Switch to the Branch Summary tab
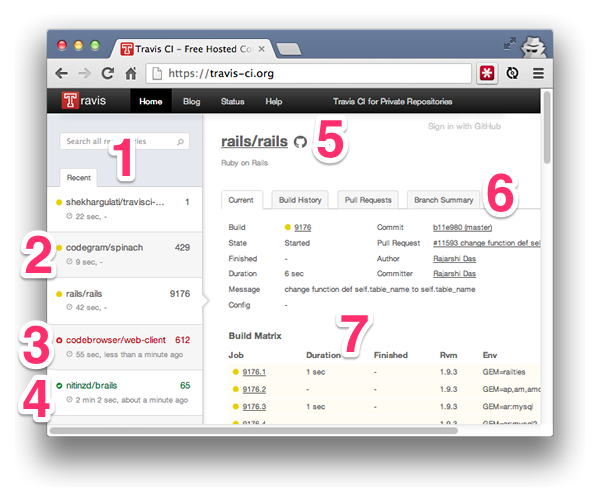600x501 pixels. coord(443,200)
